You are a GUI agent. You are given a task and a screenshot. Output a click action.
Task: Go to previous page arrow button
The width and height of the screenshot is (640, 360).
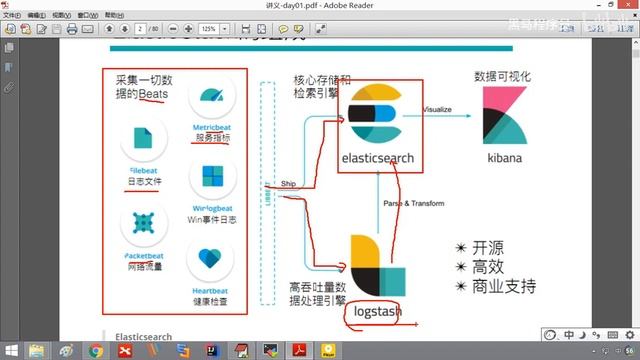pyautogui.click(x=109, y=29)
